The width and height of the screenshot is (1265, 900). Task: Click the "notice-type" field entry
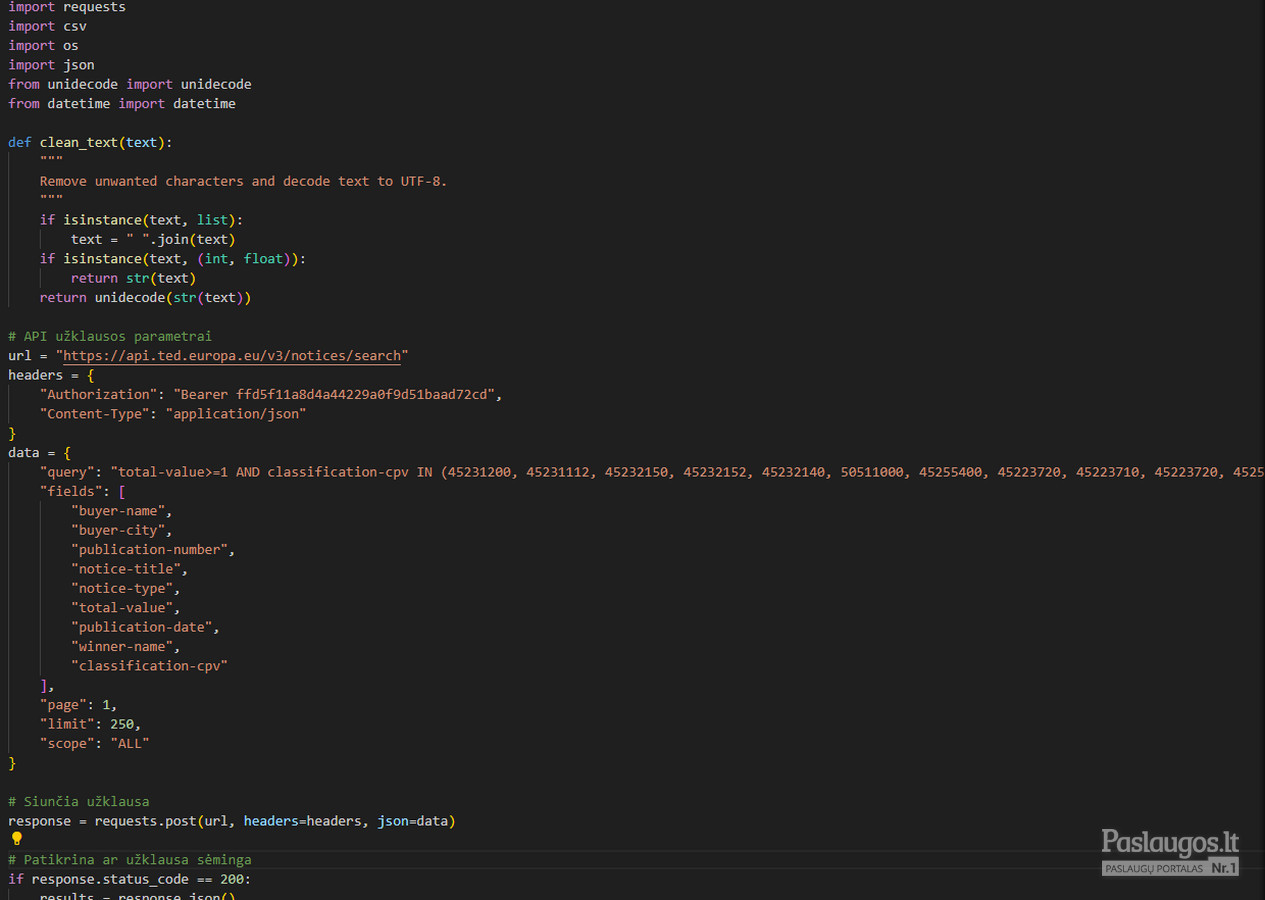point(126,589)
